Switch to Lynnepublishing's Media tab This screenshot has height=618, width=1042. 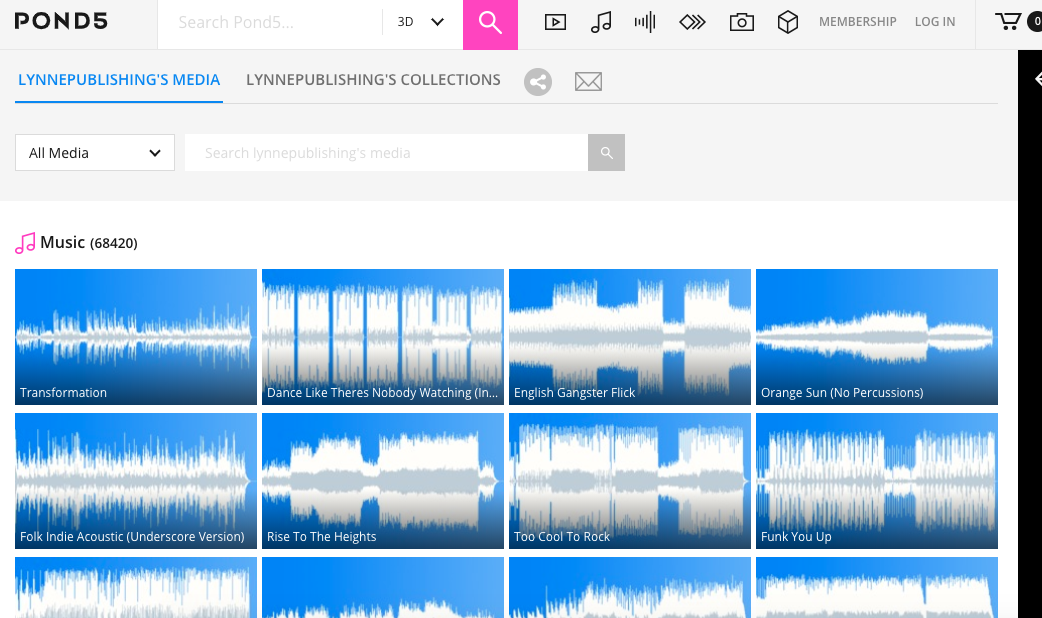pyautogui.click(x=119, y=80)
